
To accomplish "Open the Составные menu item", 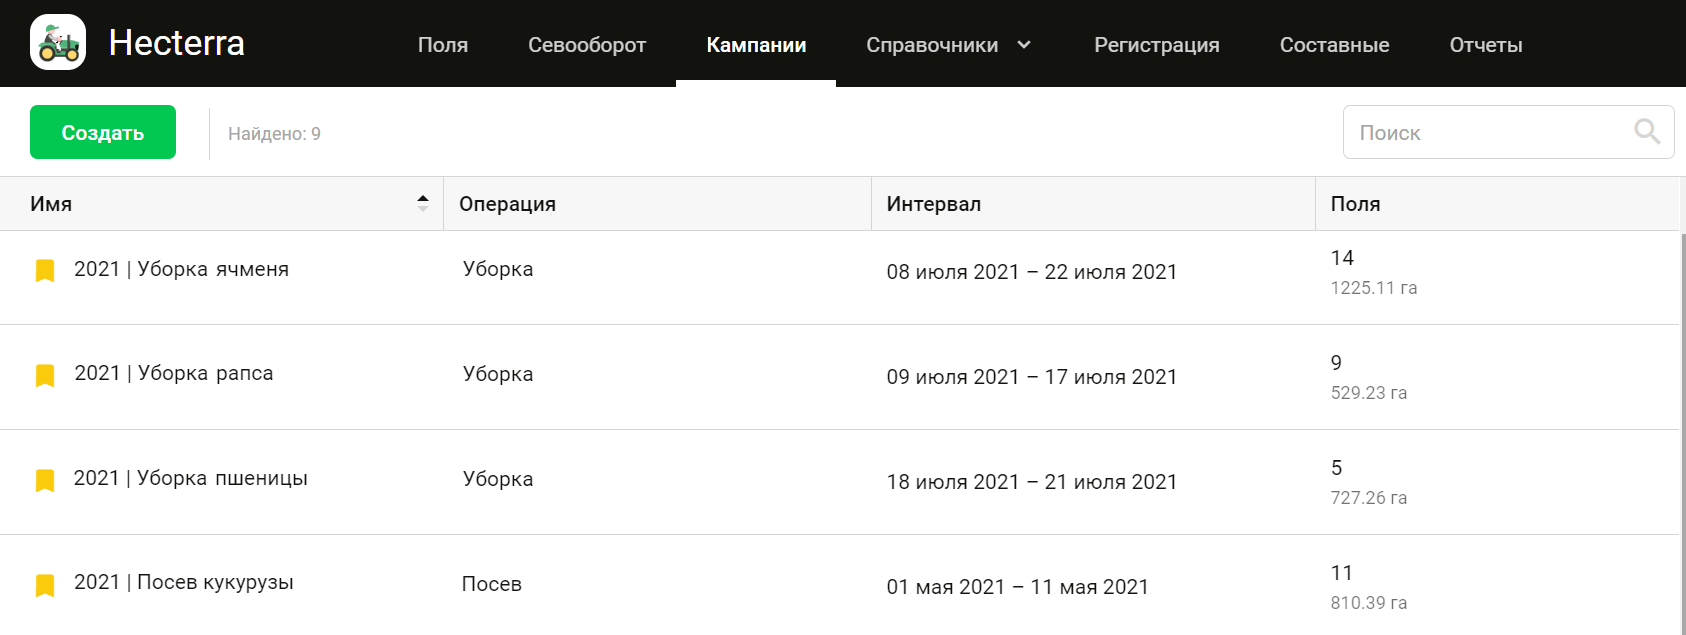I will click(x=1334, y=45).
